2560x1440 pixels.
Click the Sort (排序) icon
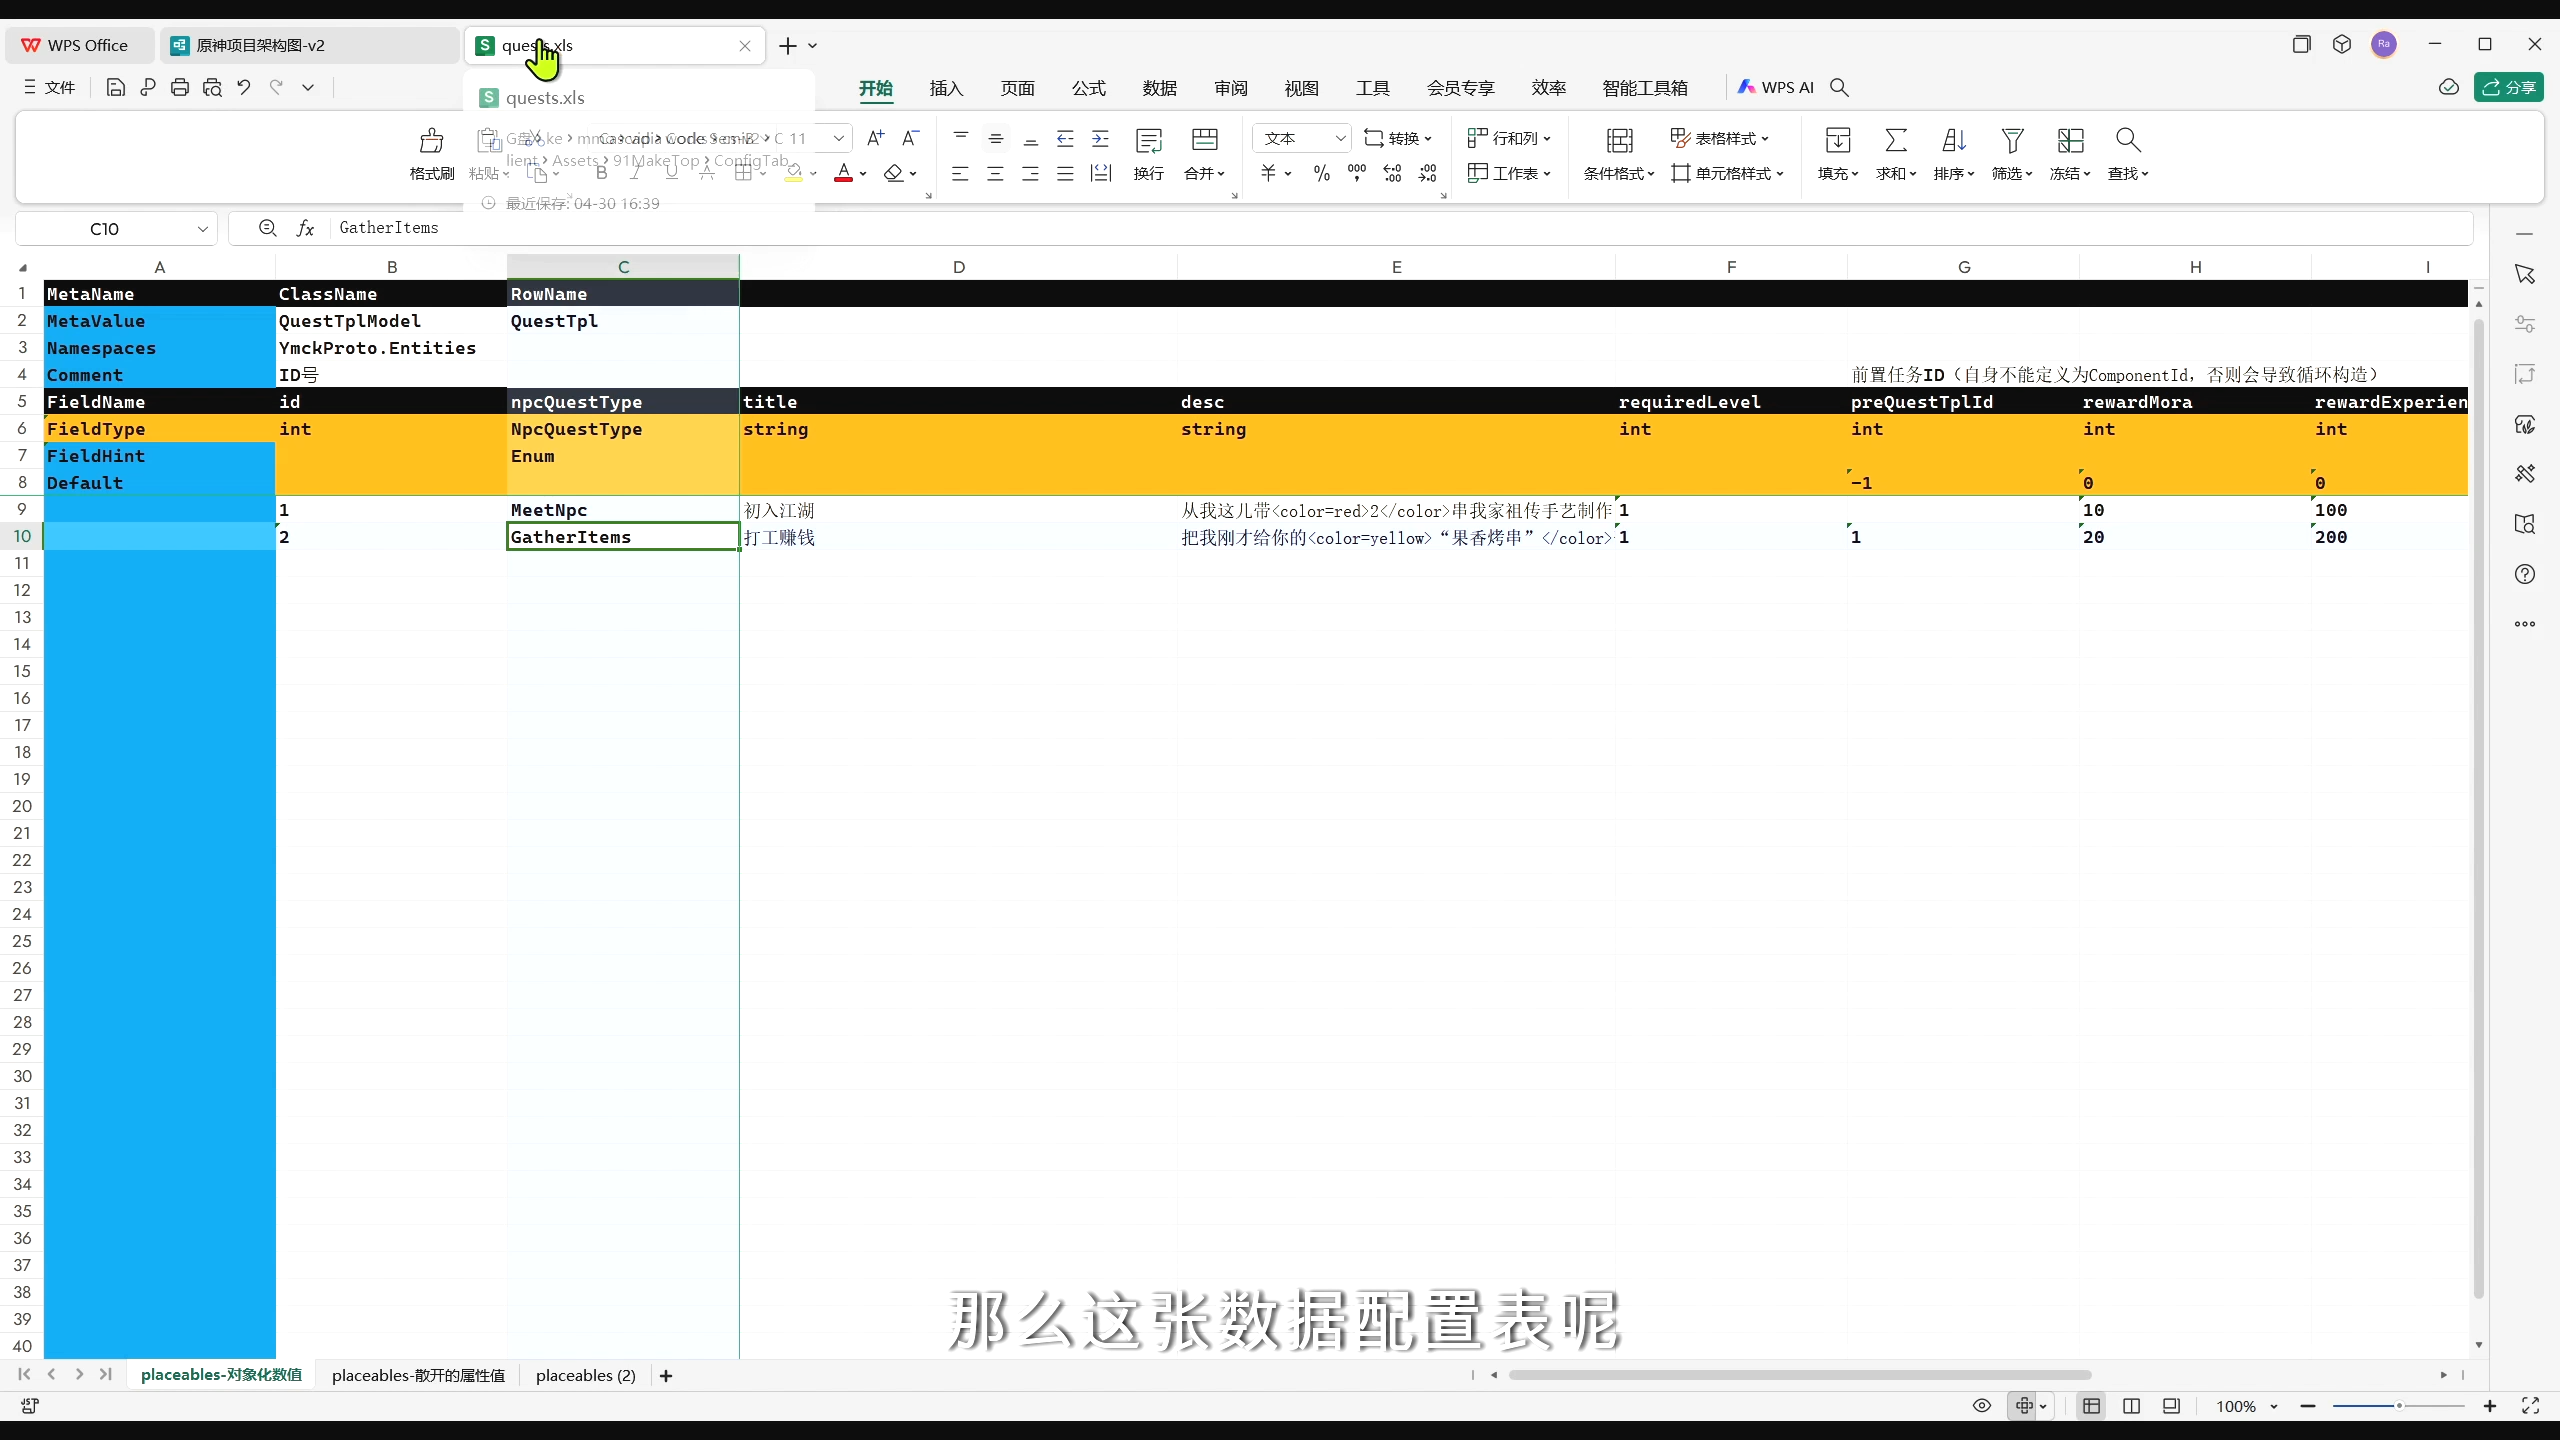tap(1953, 140)
